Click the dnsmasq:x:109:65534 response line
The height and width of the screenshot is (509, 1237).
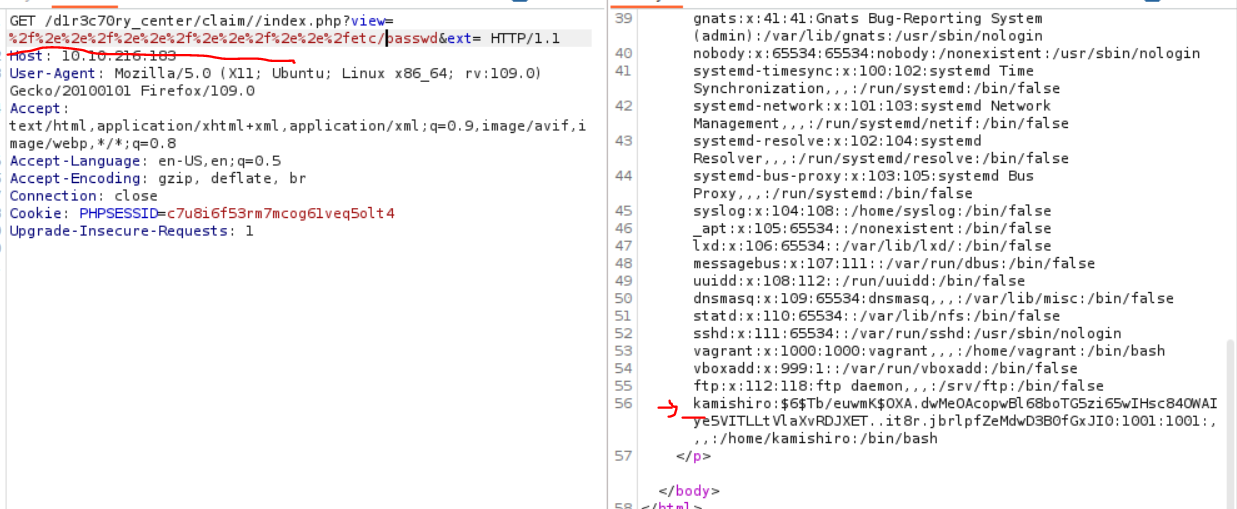tap(933, 298)
